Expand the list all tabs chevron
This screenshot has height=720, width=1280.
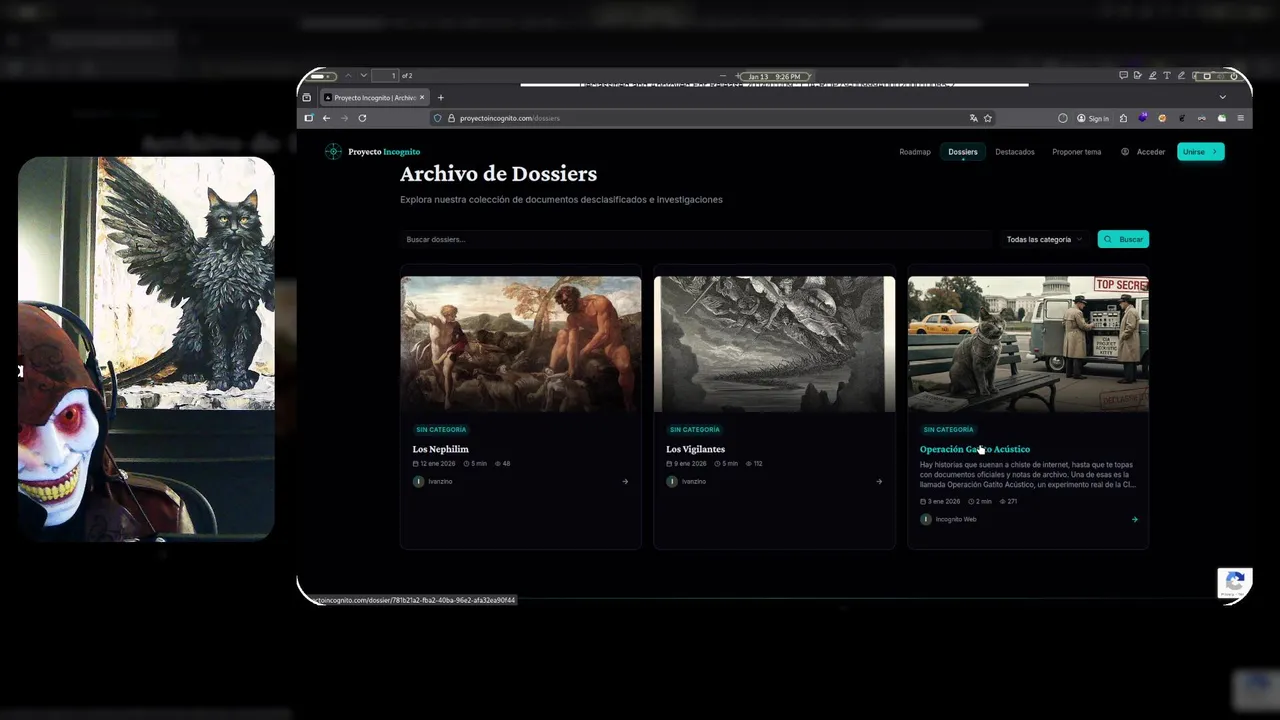pos(1222,97)
